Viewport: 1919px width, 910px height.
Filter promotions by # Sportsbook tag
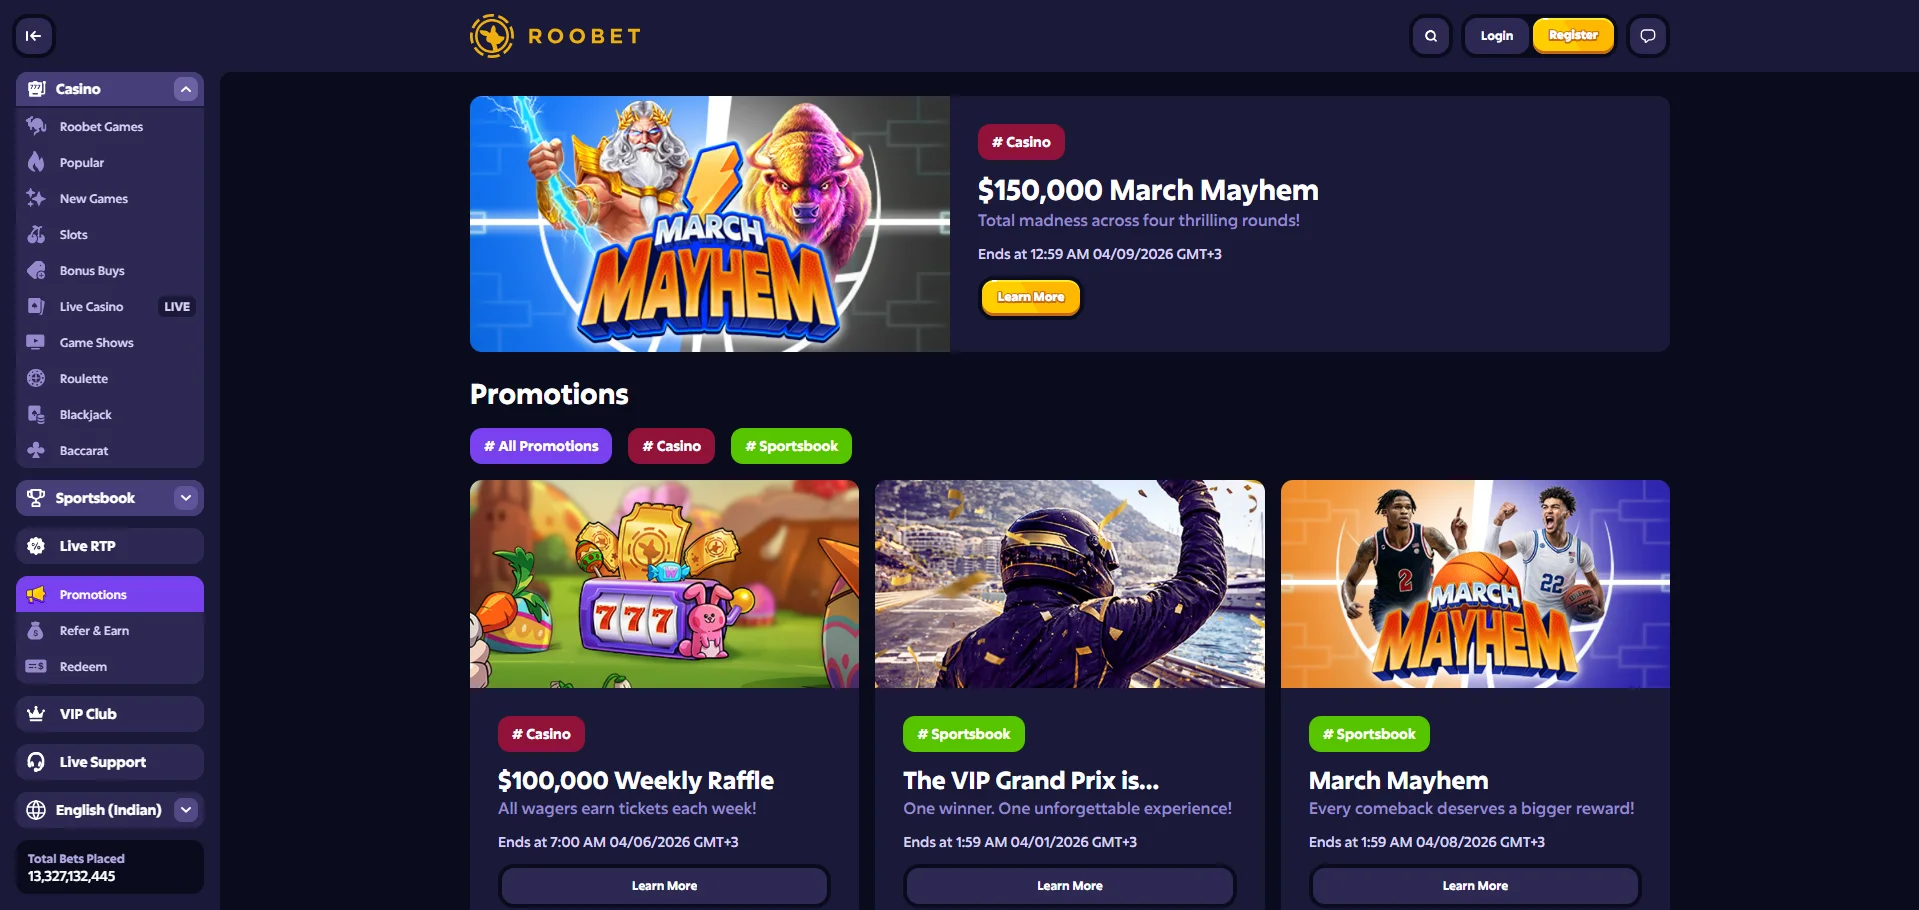pyautogui.click(x=791, y=446)
